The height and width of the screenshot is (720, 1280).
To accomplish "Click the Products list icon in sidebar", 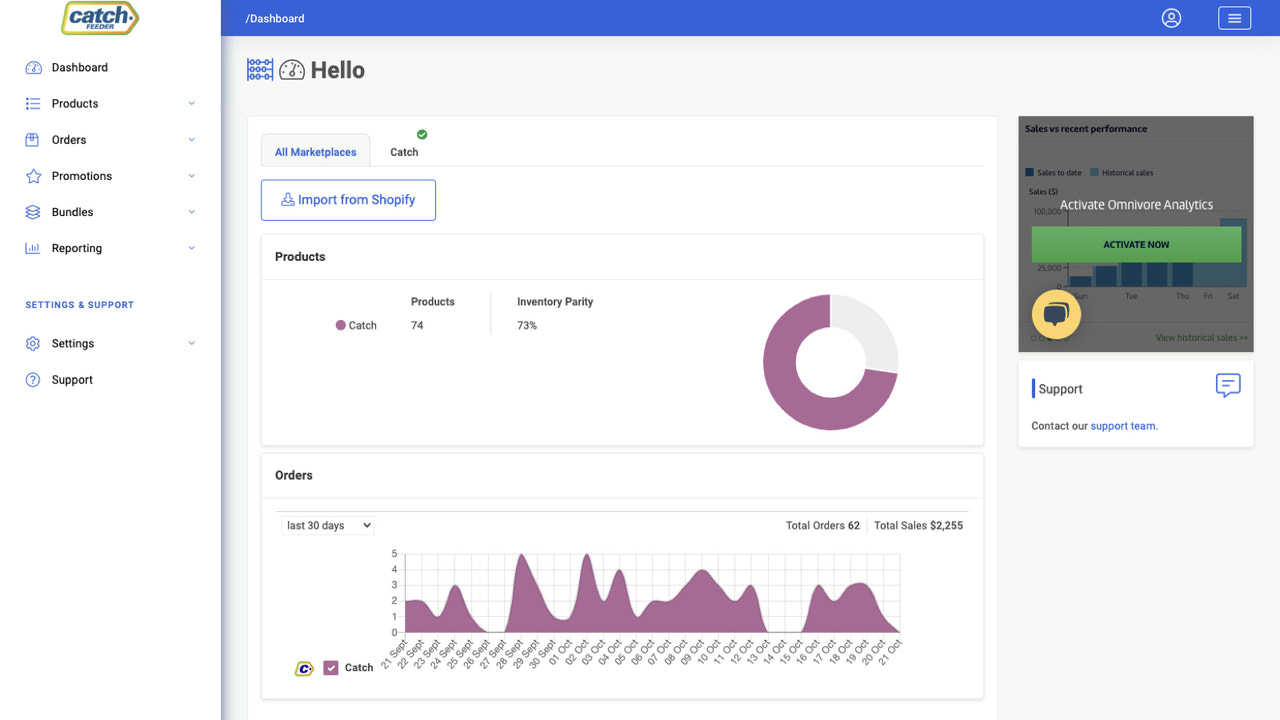I will pyautogui.click(x=32, y=103).
